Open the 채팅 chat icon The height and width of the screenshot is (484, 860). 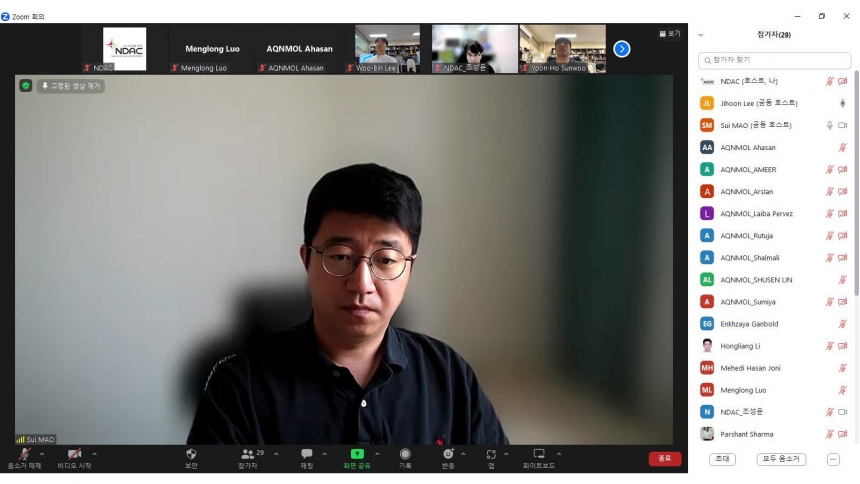click(x=307, y=454)
